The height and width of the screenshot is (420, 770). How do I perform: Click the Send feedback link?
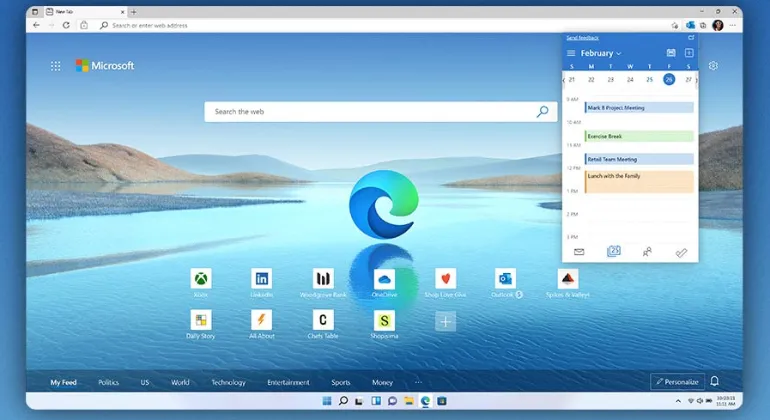pos(582,38)
